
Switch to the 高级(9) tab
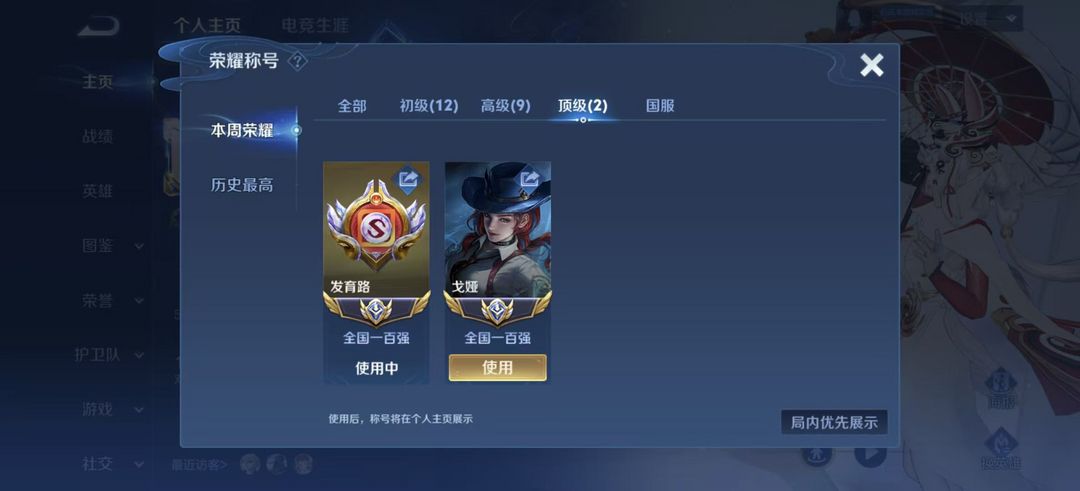[x=506, y=105]
